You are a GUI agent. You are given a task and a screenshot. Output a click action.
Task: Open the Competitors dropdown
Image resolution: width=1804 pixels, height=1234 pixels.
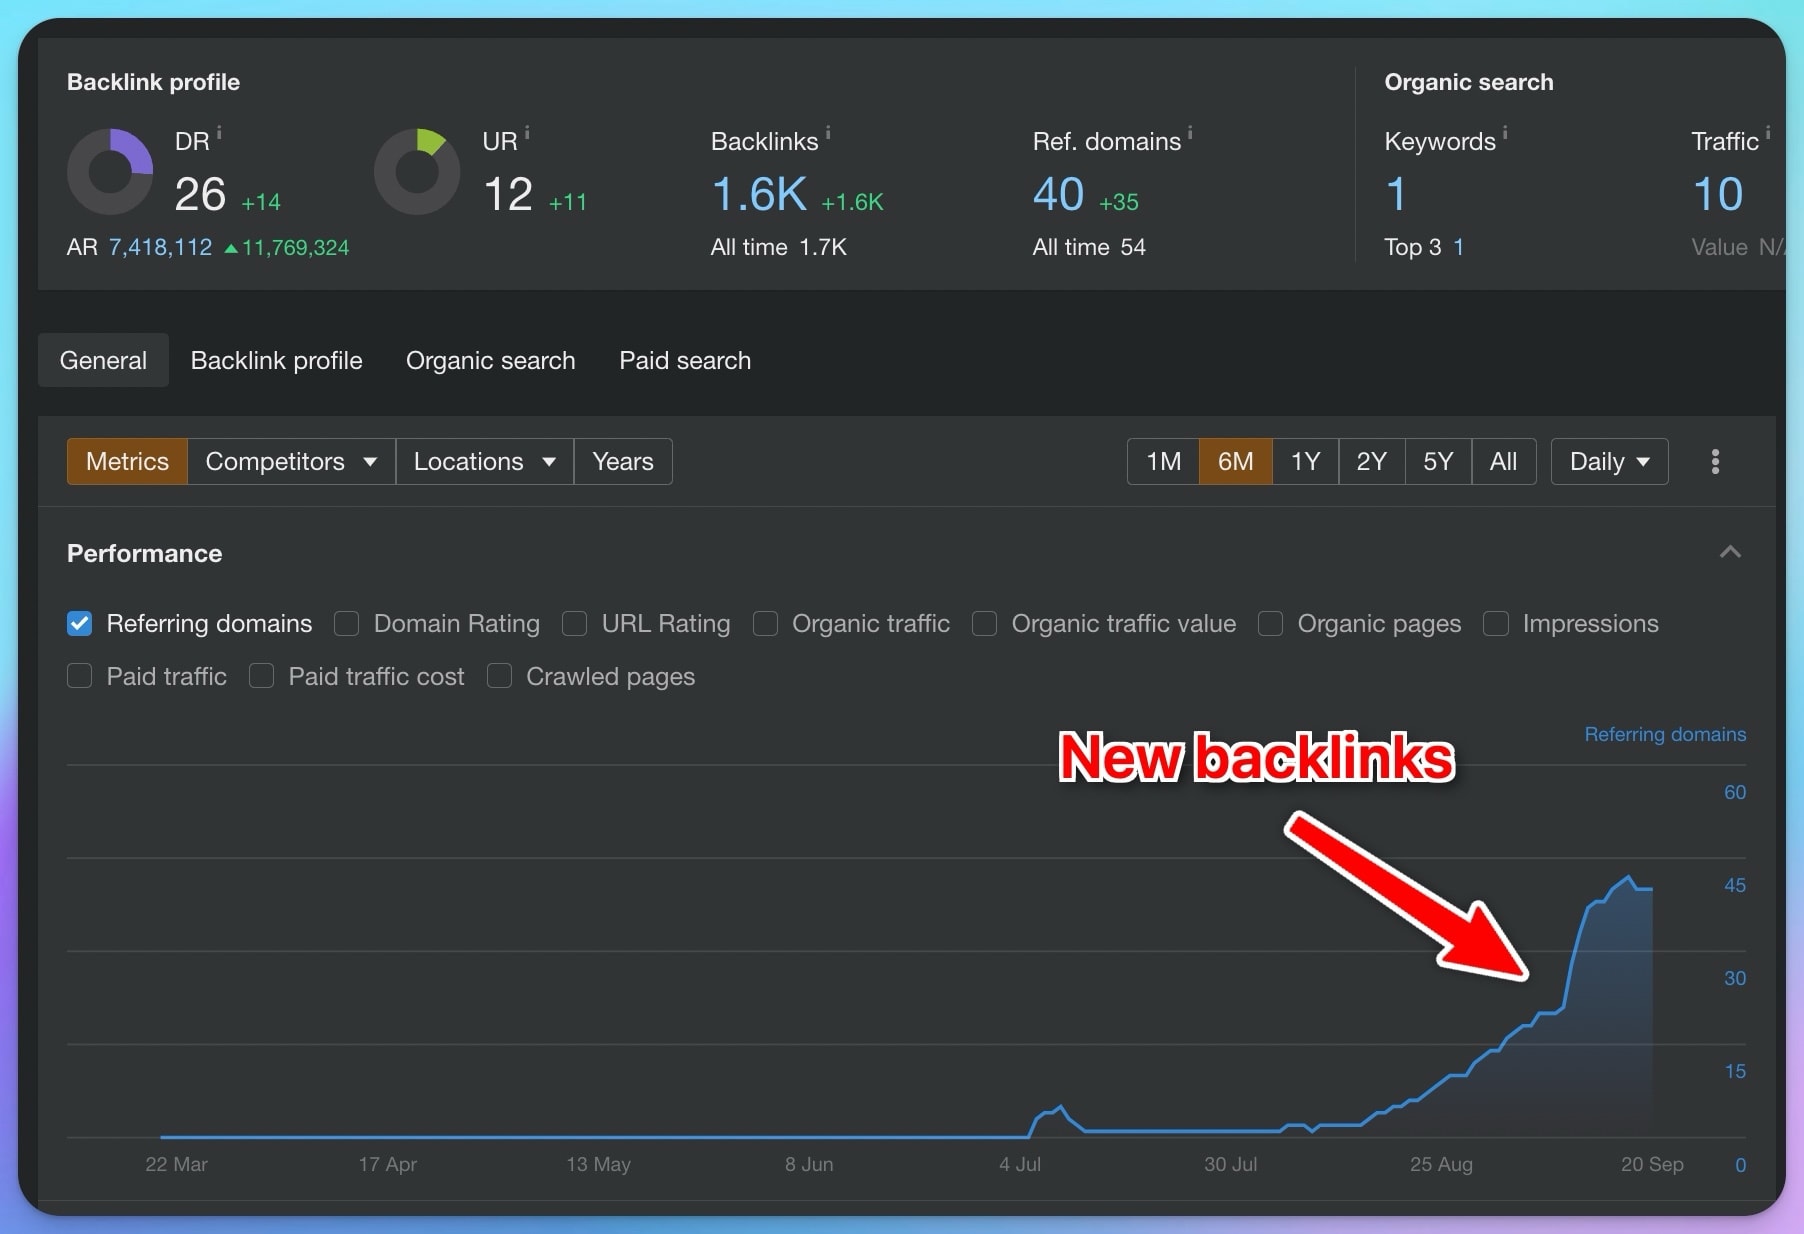click(290, 461)
